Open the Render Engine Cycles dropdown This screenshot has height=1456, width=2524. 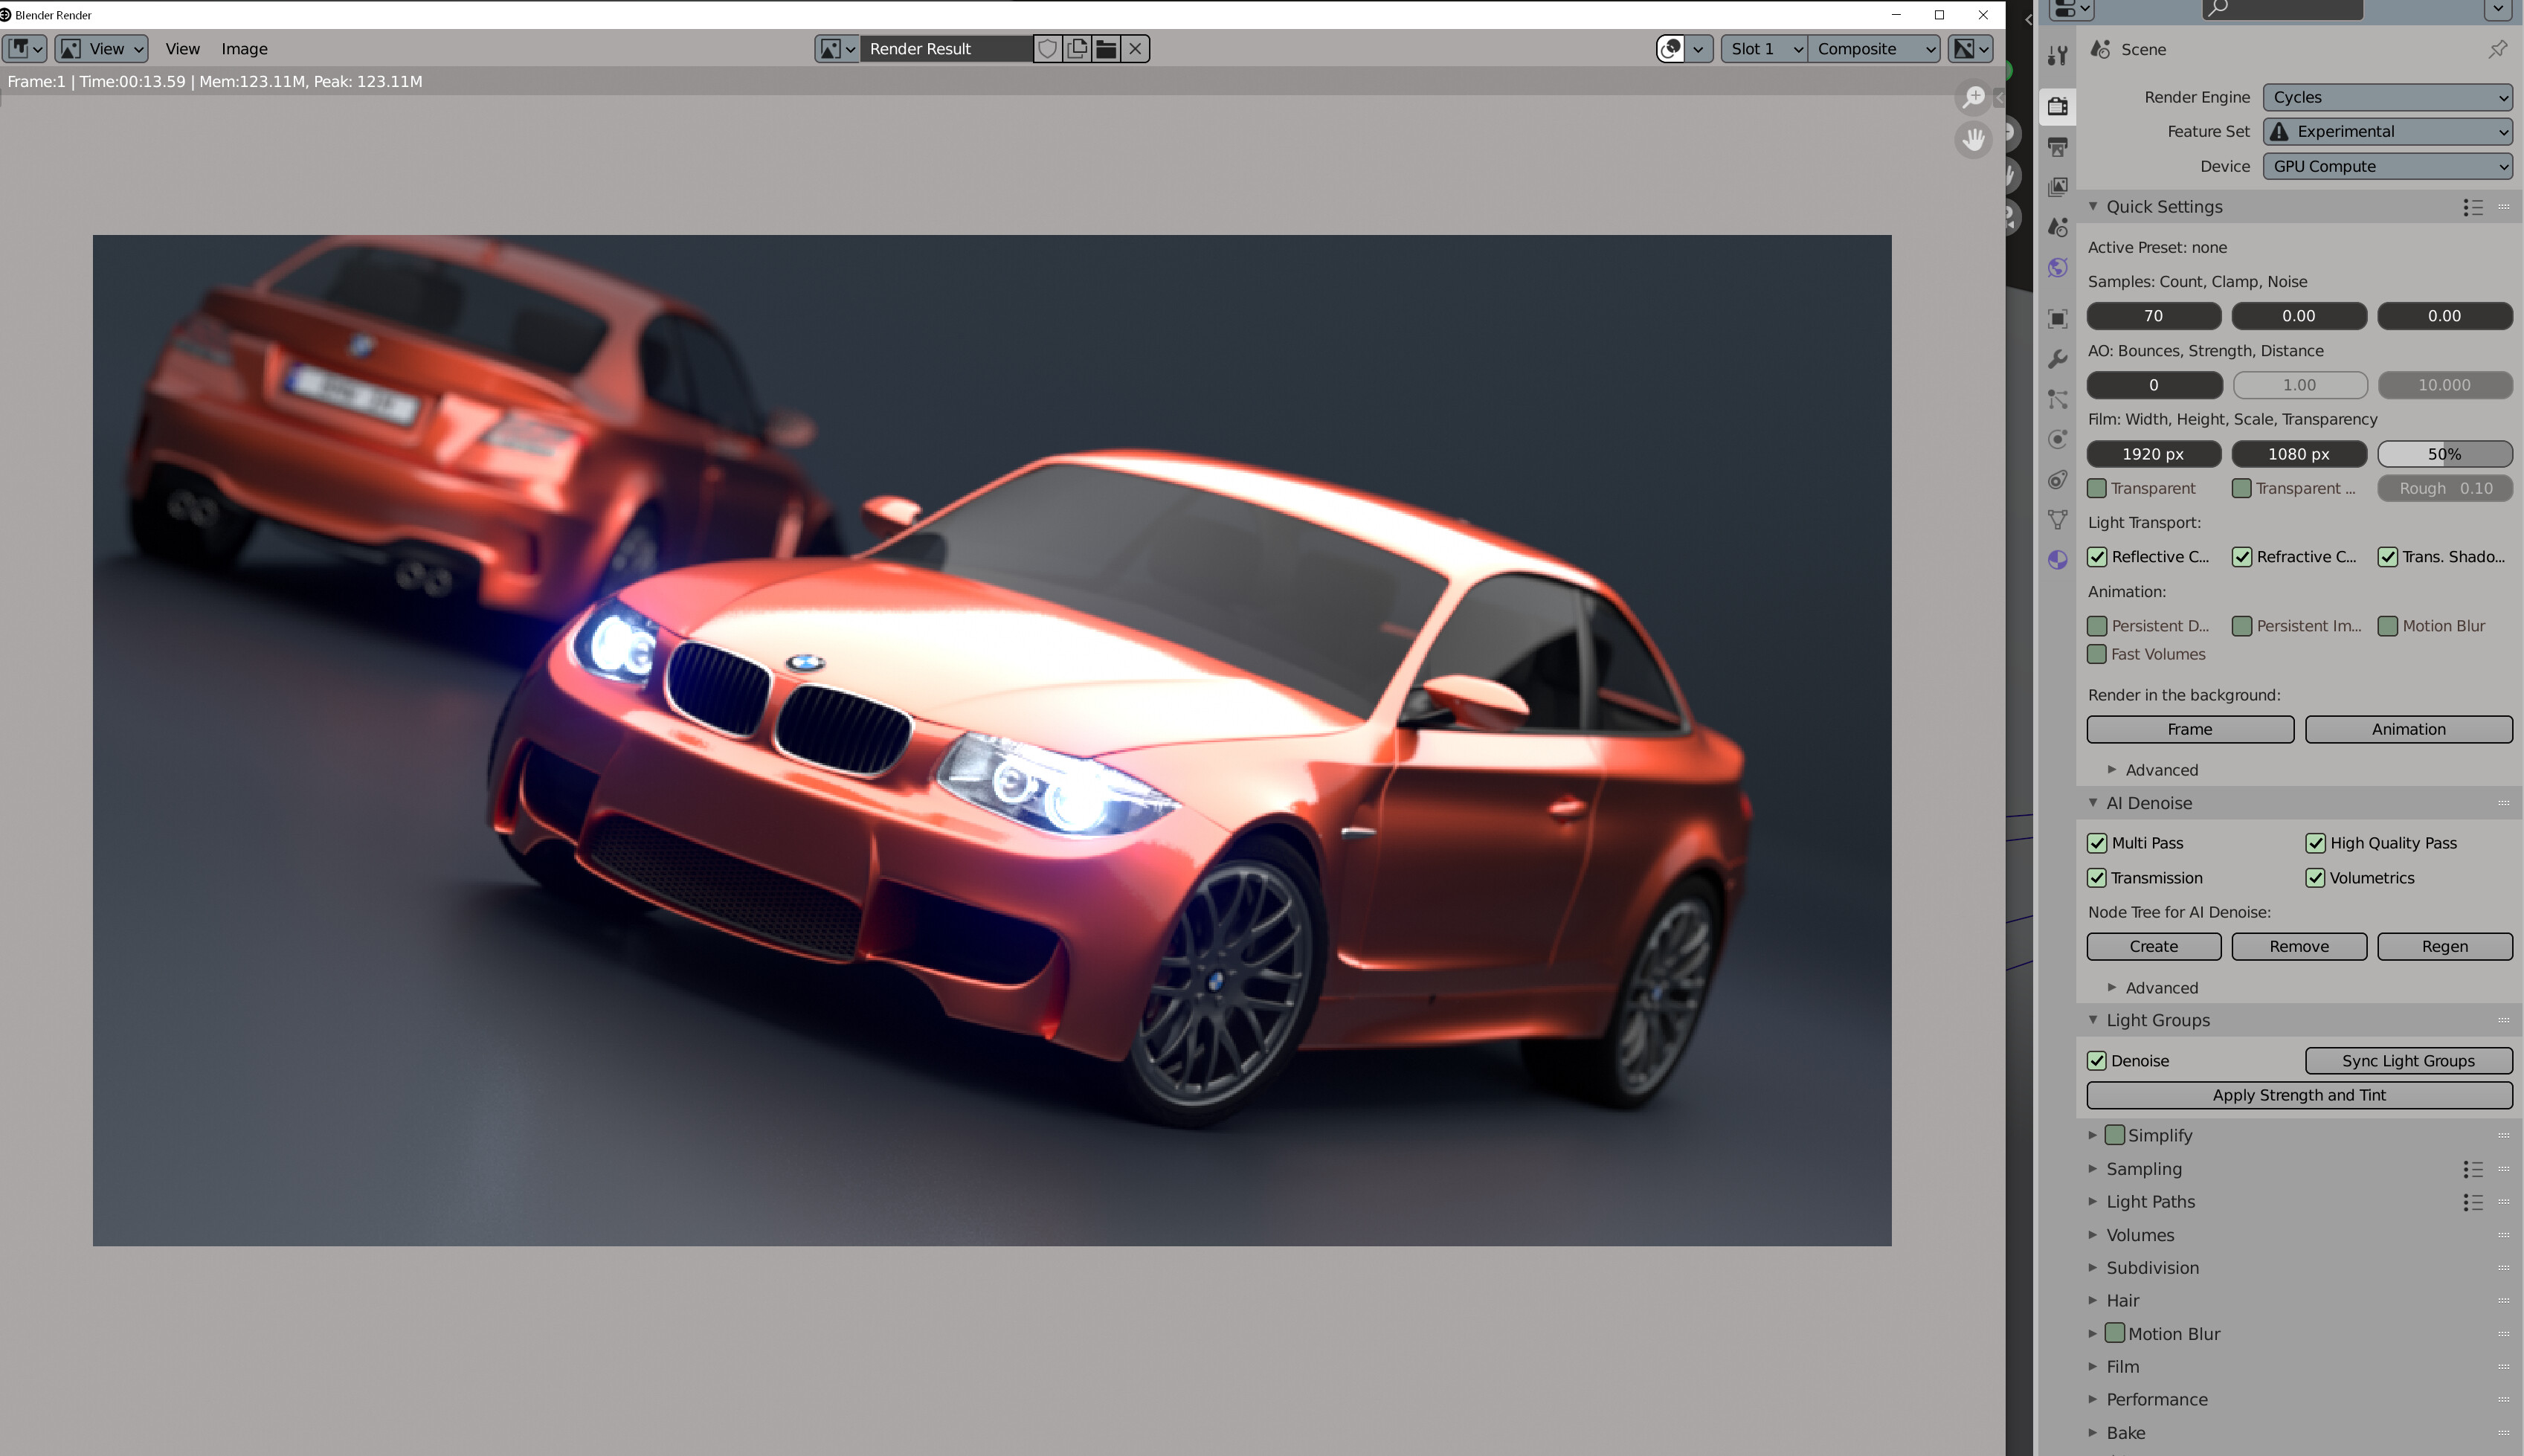(2388, 97)
